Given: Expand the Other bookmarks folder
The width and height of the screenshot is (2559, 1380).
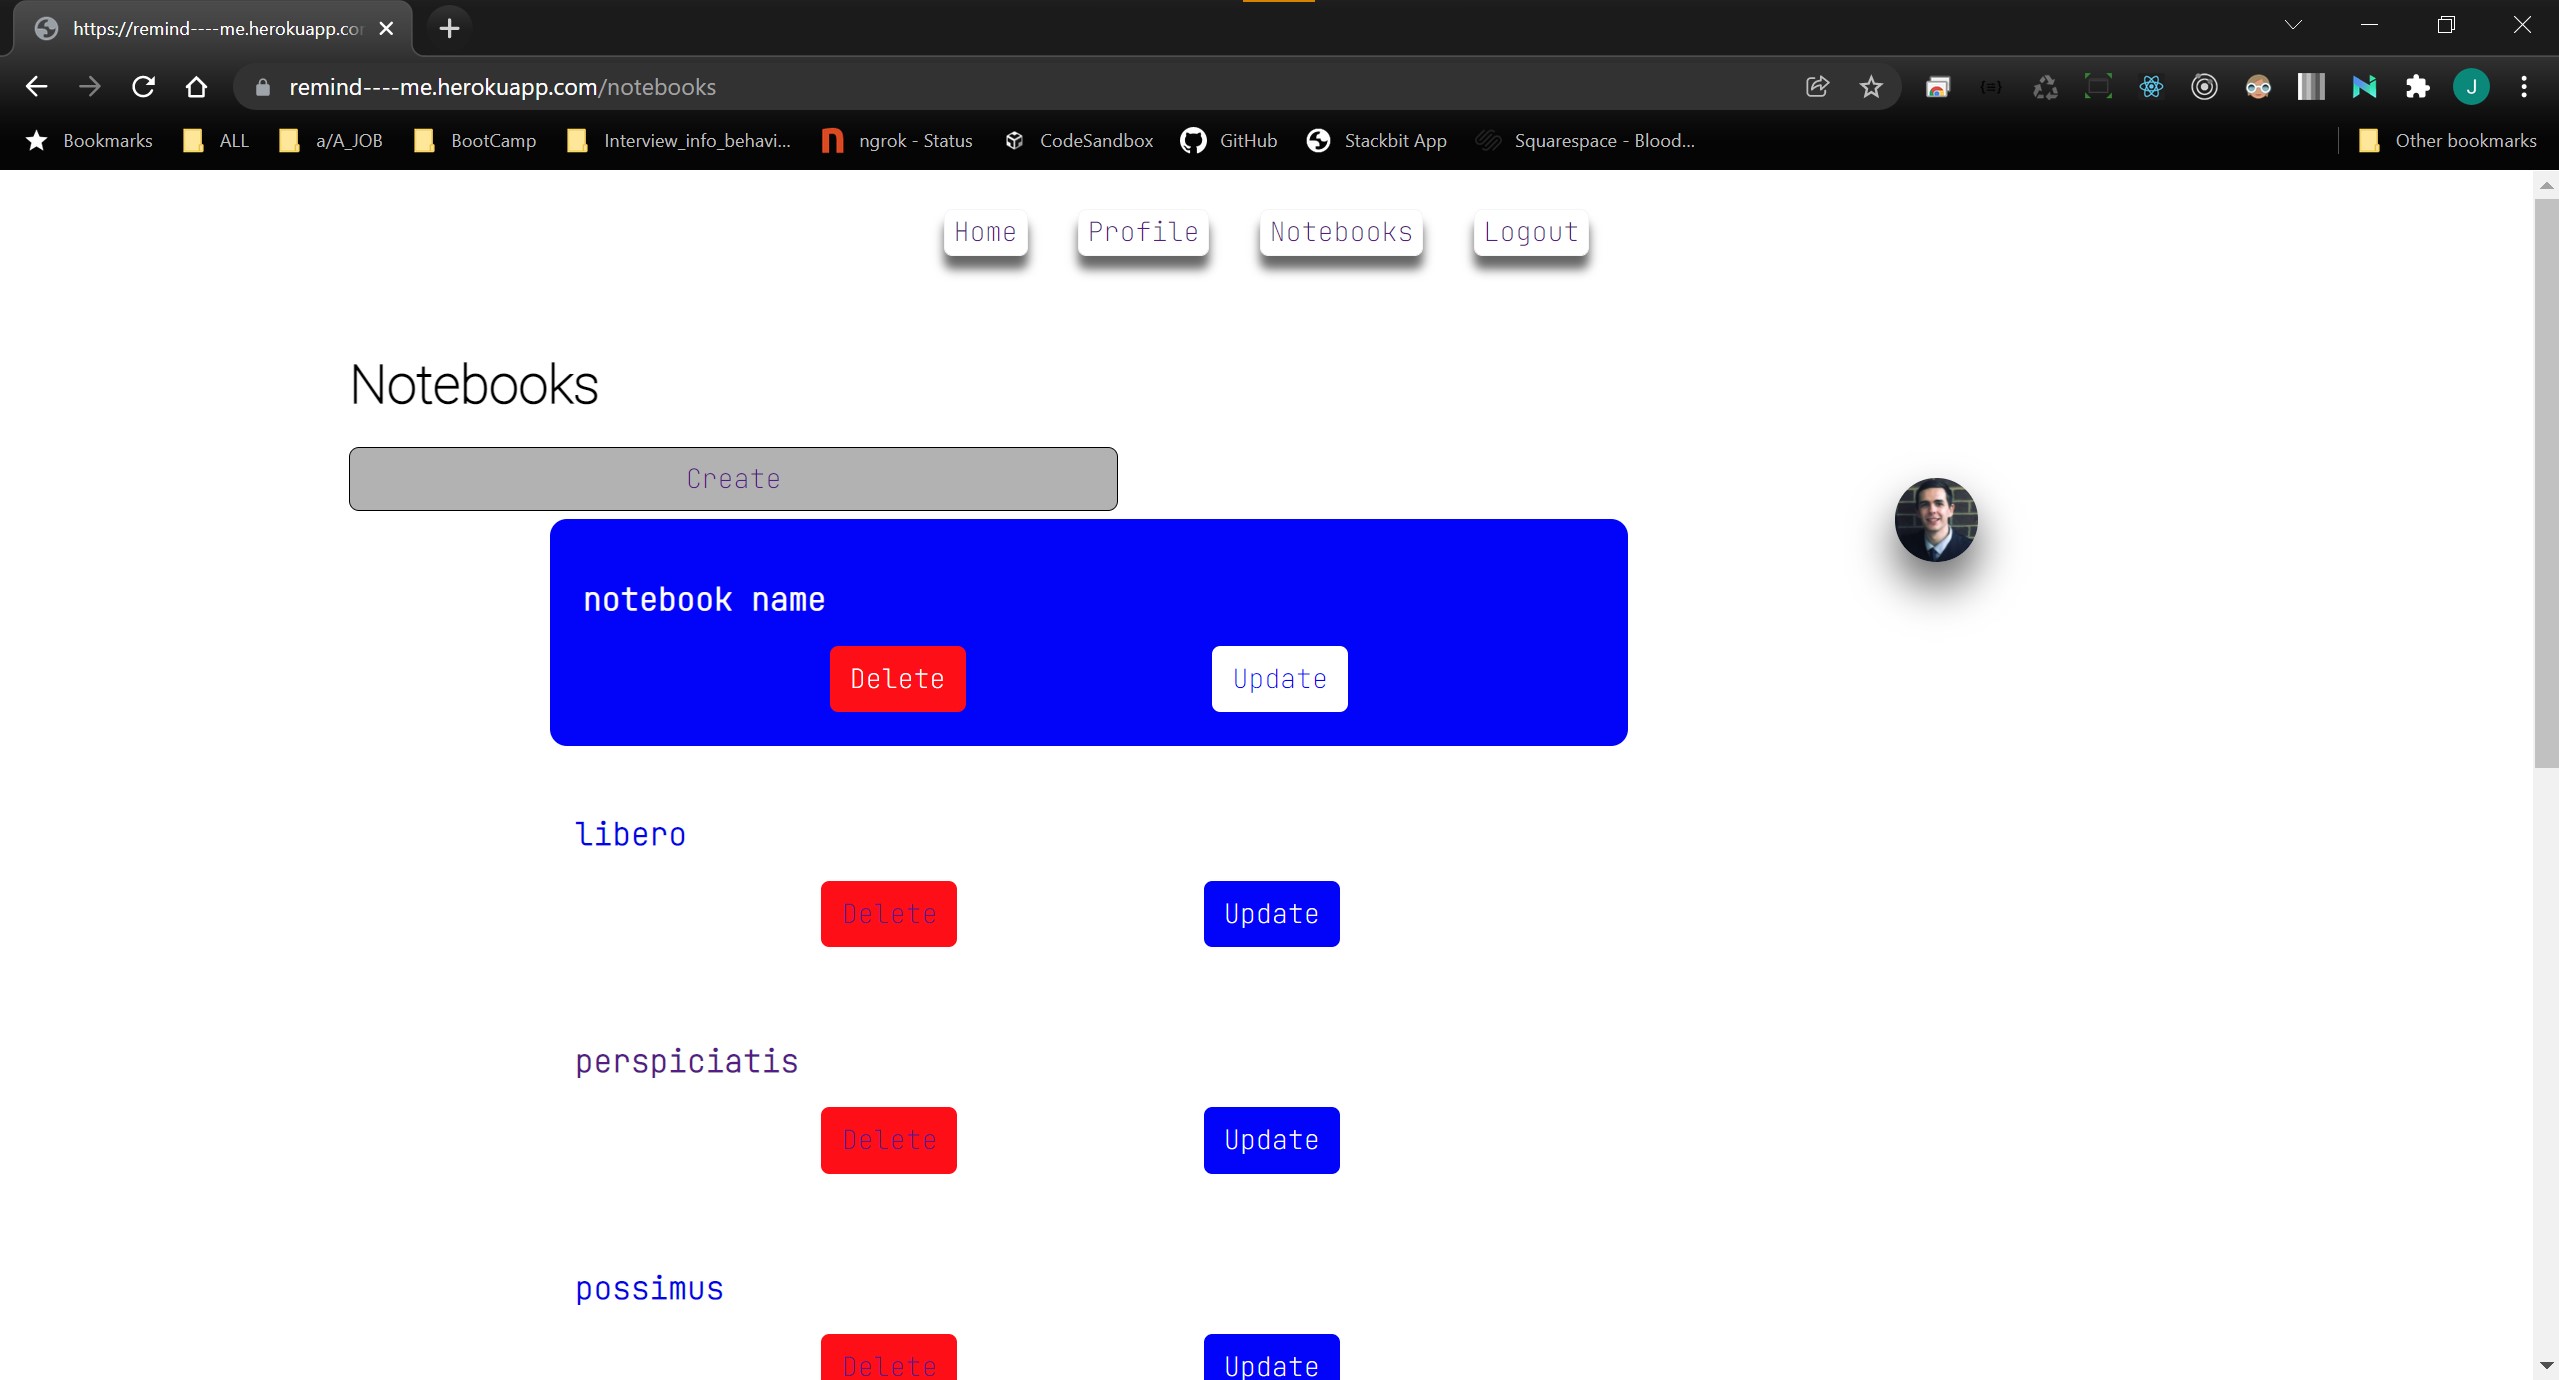Looking at the screenshot, I should click(2447, 141).
